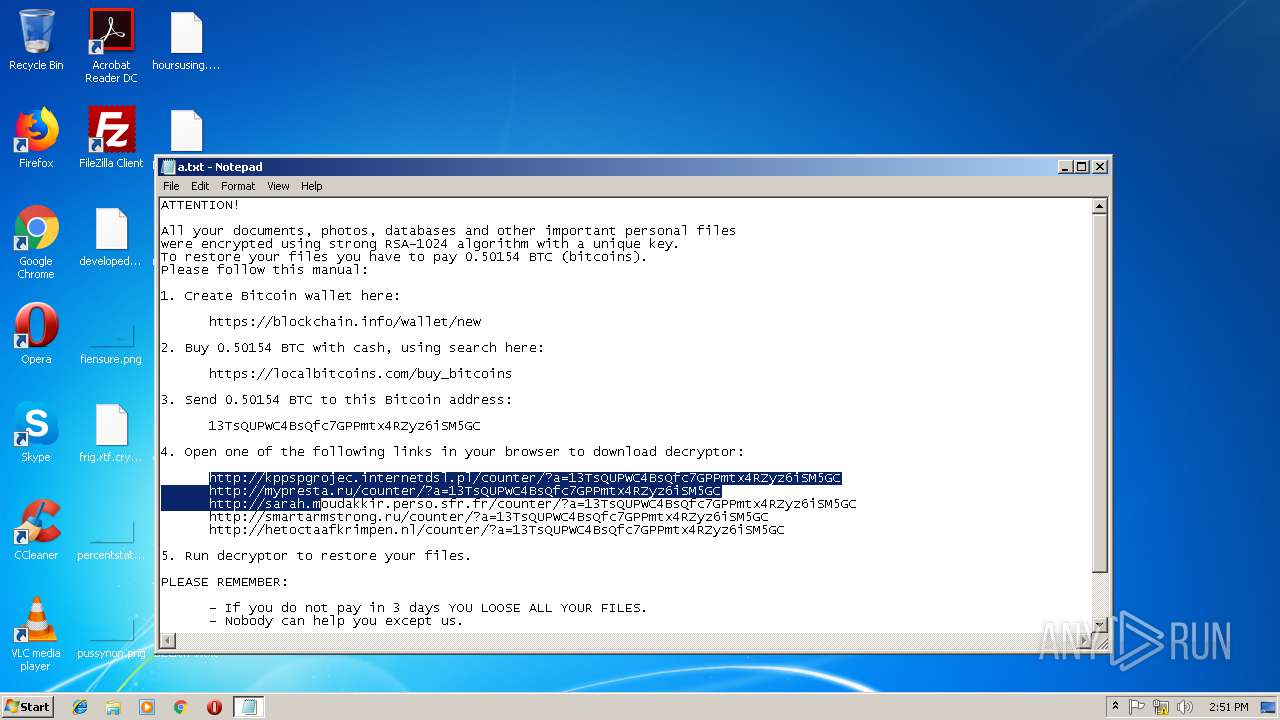Viewport: 1280px width, 720px height.
Task: Select the hoursusing file on desktop
Action: pos(186,40)
